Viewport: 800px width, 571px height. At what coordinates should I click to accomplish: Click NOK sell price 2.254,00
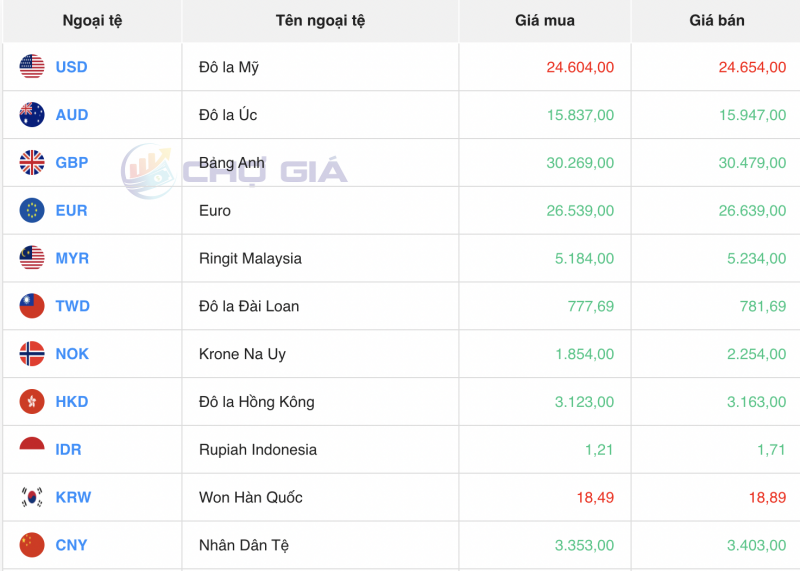[x=757, y=354]
